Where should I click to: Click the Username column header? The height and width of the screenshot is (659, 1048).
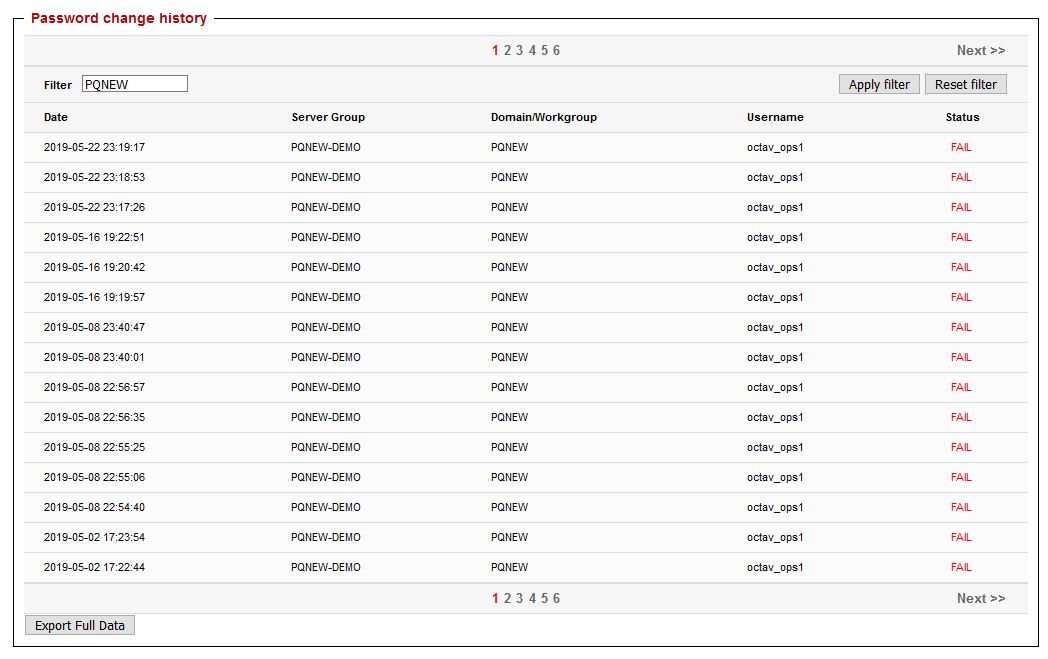click(x=775, y=118)
